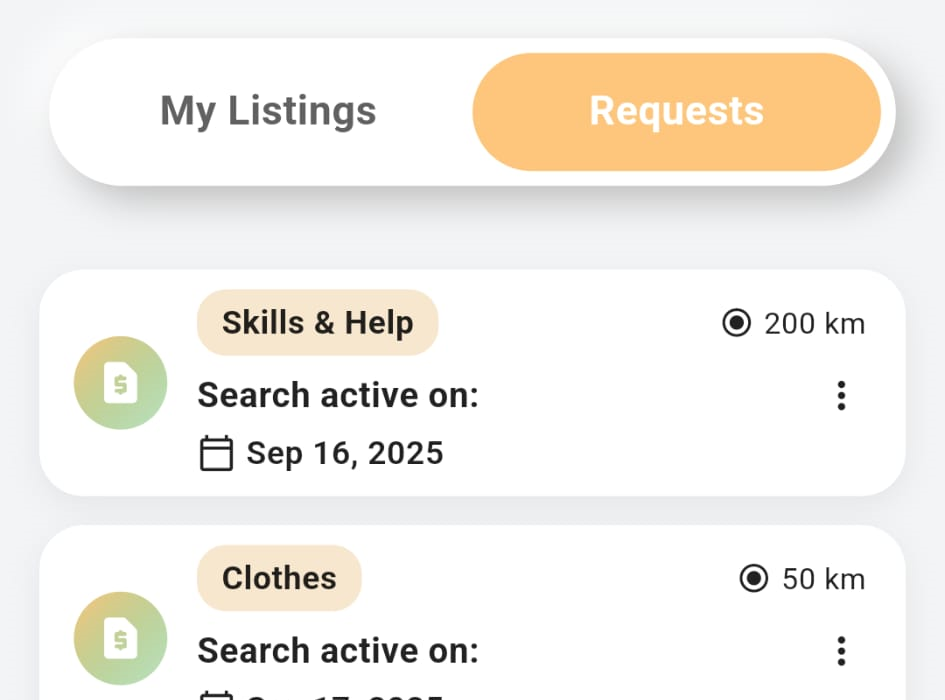Click the money icon on Clothes card
Image resolution: width=945 pixels, height=700 pixels.
120,638
